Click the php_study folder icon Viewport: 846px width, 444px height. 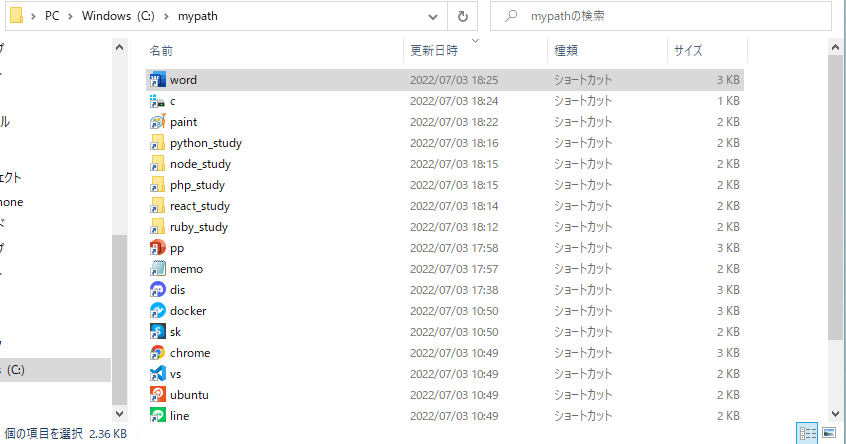[x=158, y=185]
